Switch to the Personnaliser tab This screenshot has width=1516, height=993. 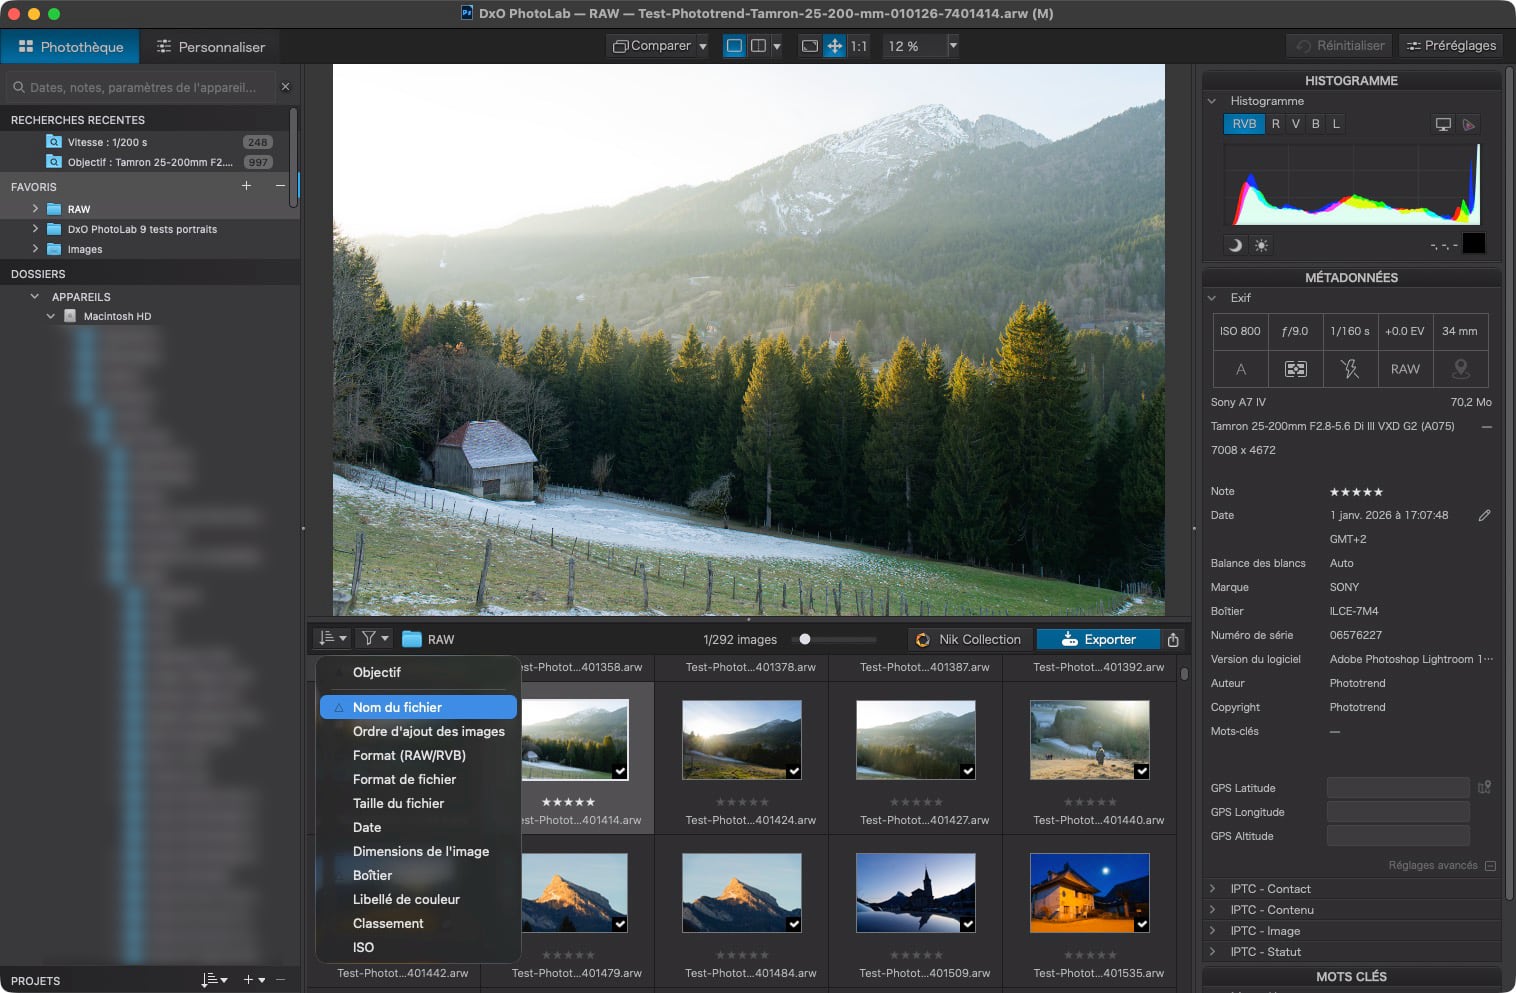pyautogui.click(x=210, y=47)
